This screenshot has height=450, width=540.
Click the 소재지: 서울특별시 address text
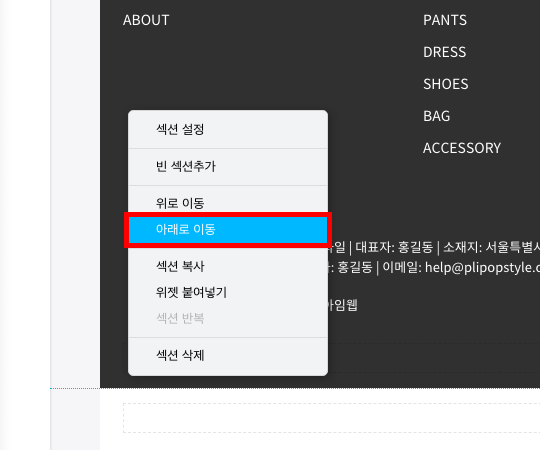(491, 247)
